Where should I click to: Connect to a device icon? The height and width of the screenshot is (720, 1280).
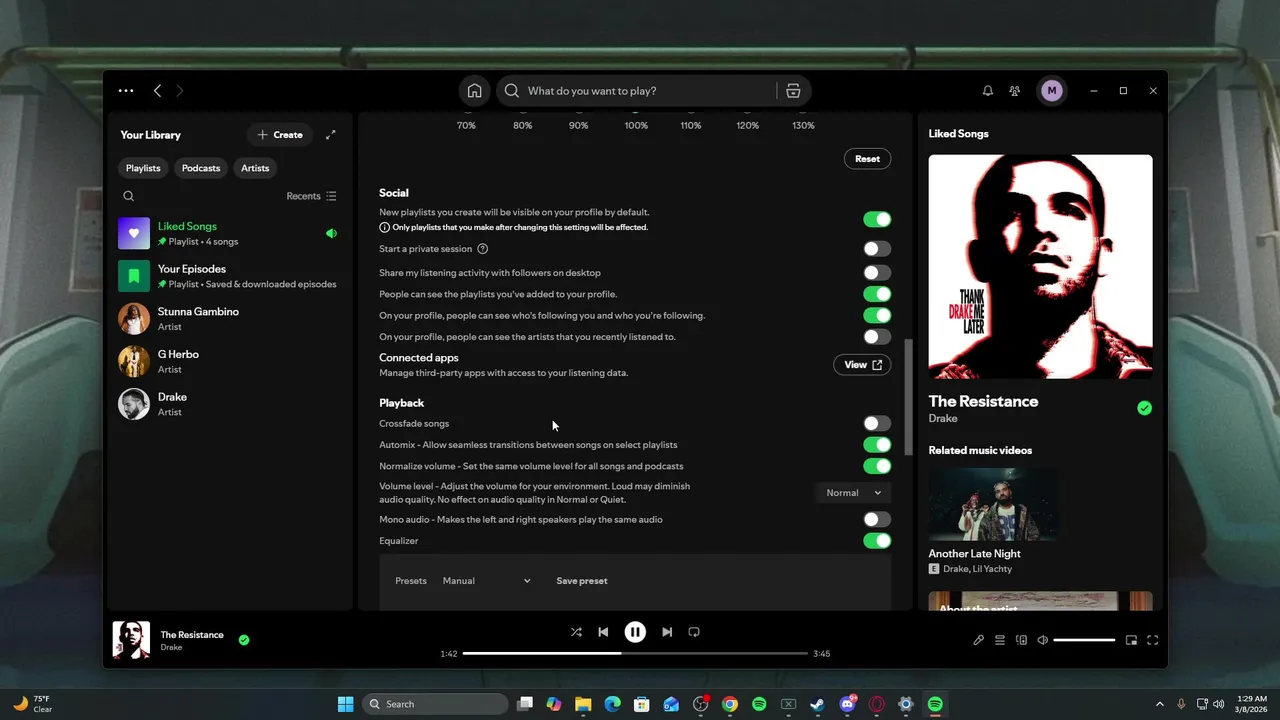(1021, 640)
